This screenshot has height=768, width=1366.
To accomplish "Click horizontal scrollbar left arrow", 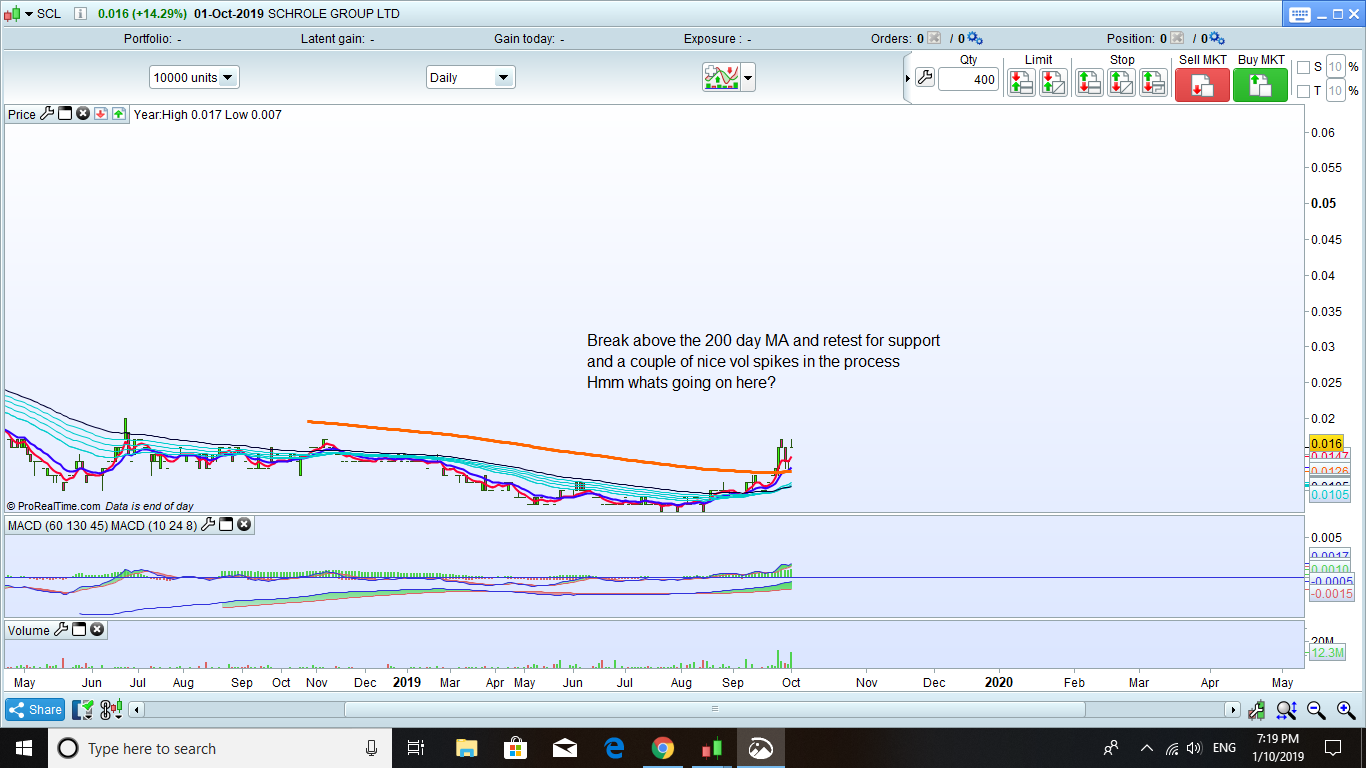I will tap(138, 710).
